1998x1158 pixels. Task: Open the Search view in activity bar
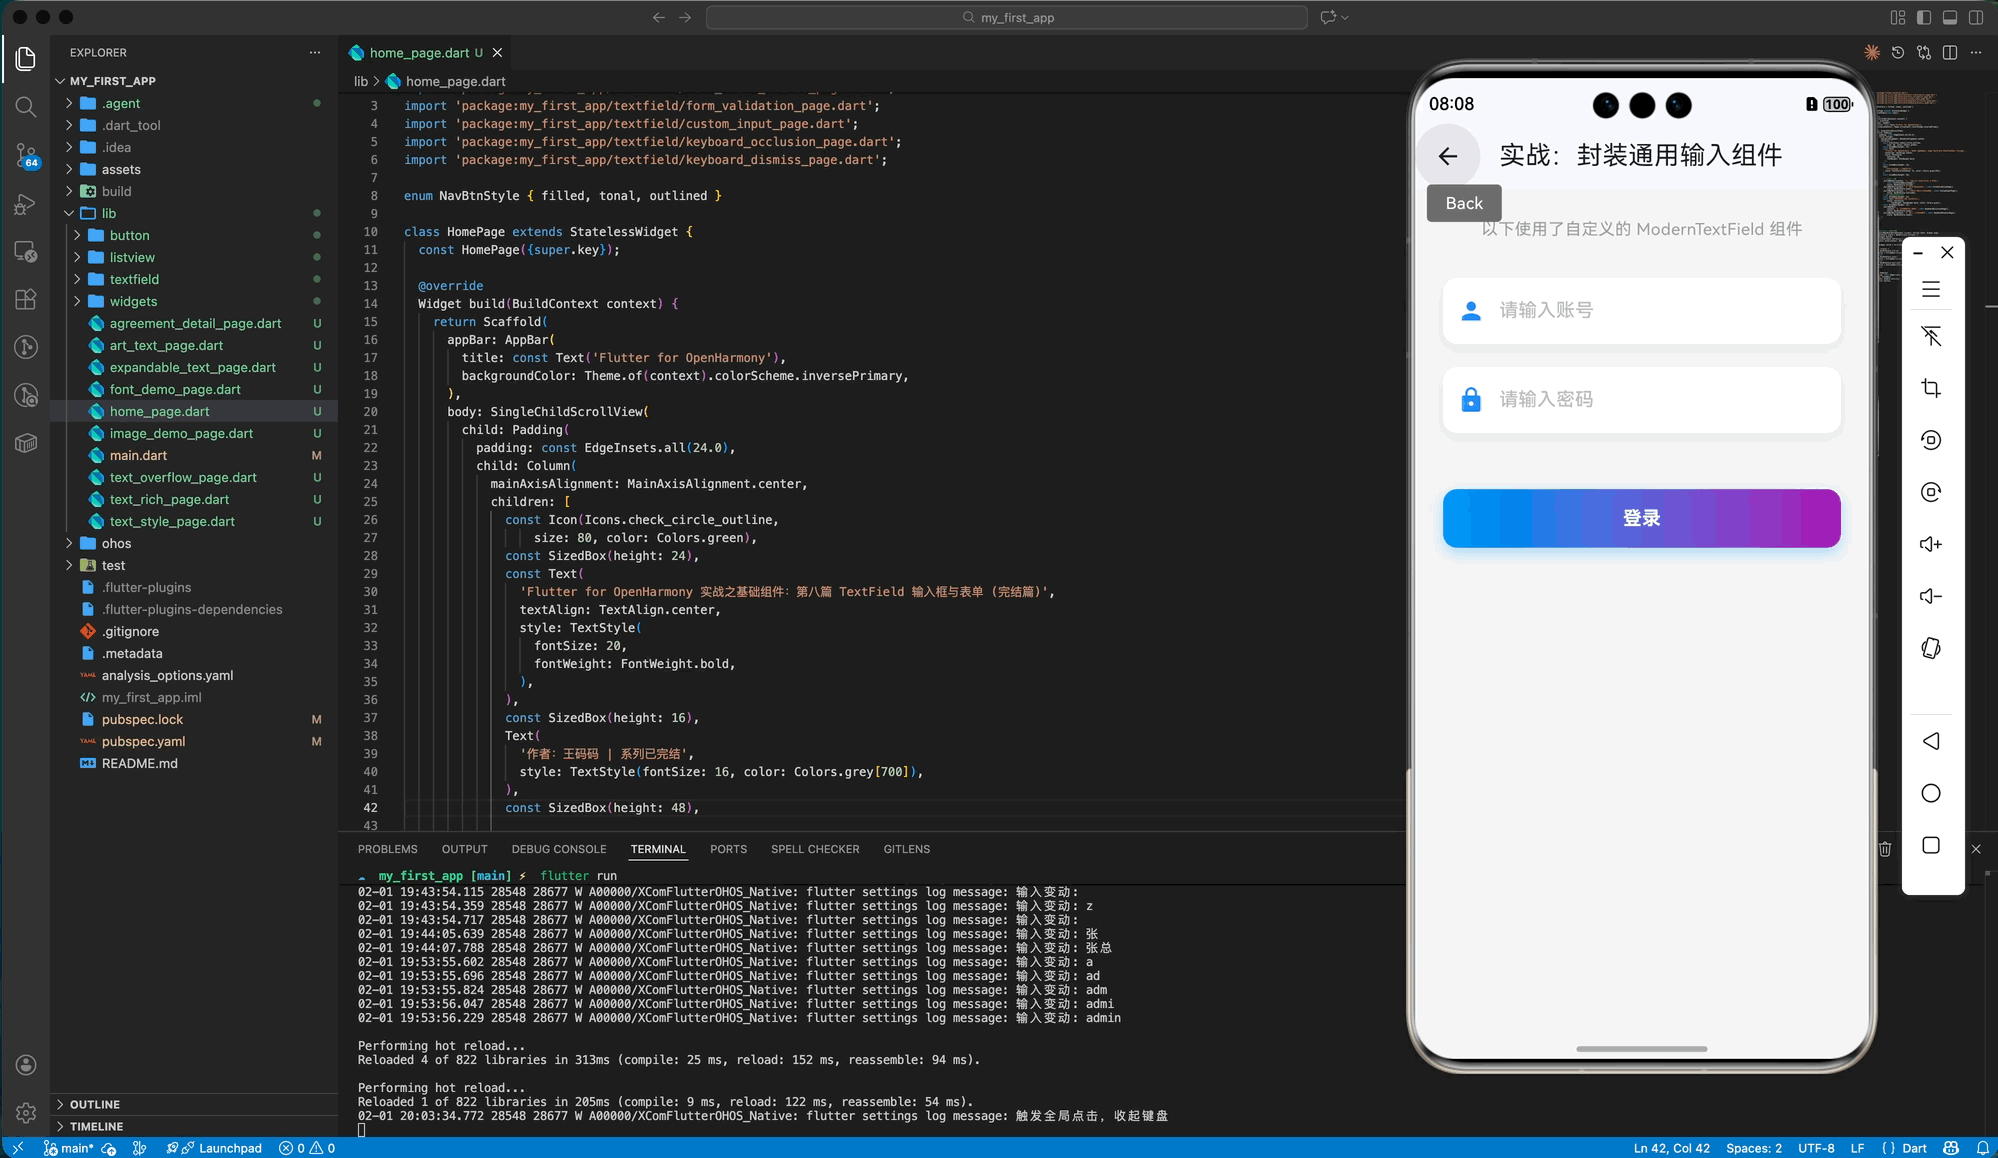tap(26, 107)
